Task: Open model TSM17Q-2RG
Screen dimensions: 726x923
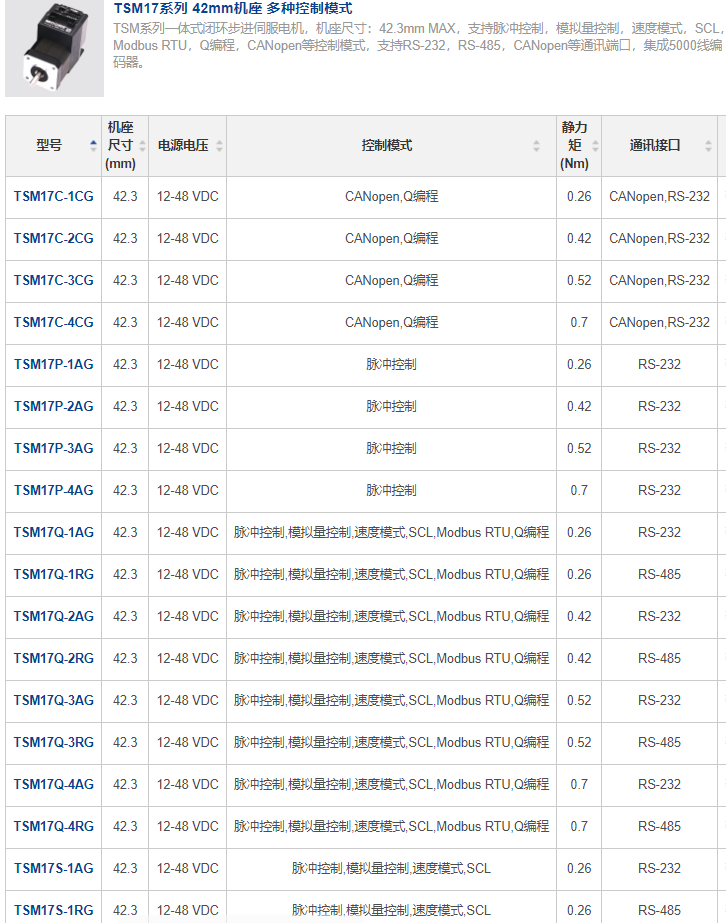Action: coord(54,658)
